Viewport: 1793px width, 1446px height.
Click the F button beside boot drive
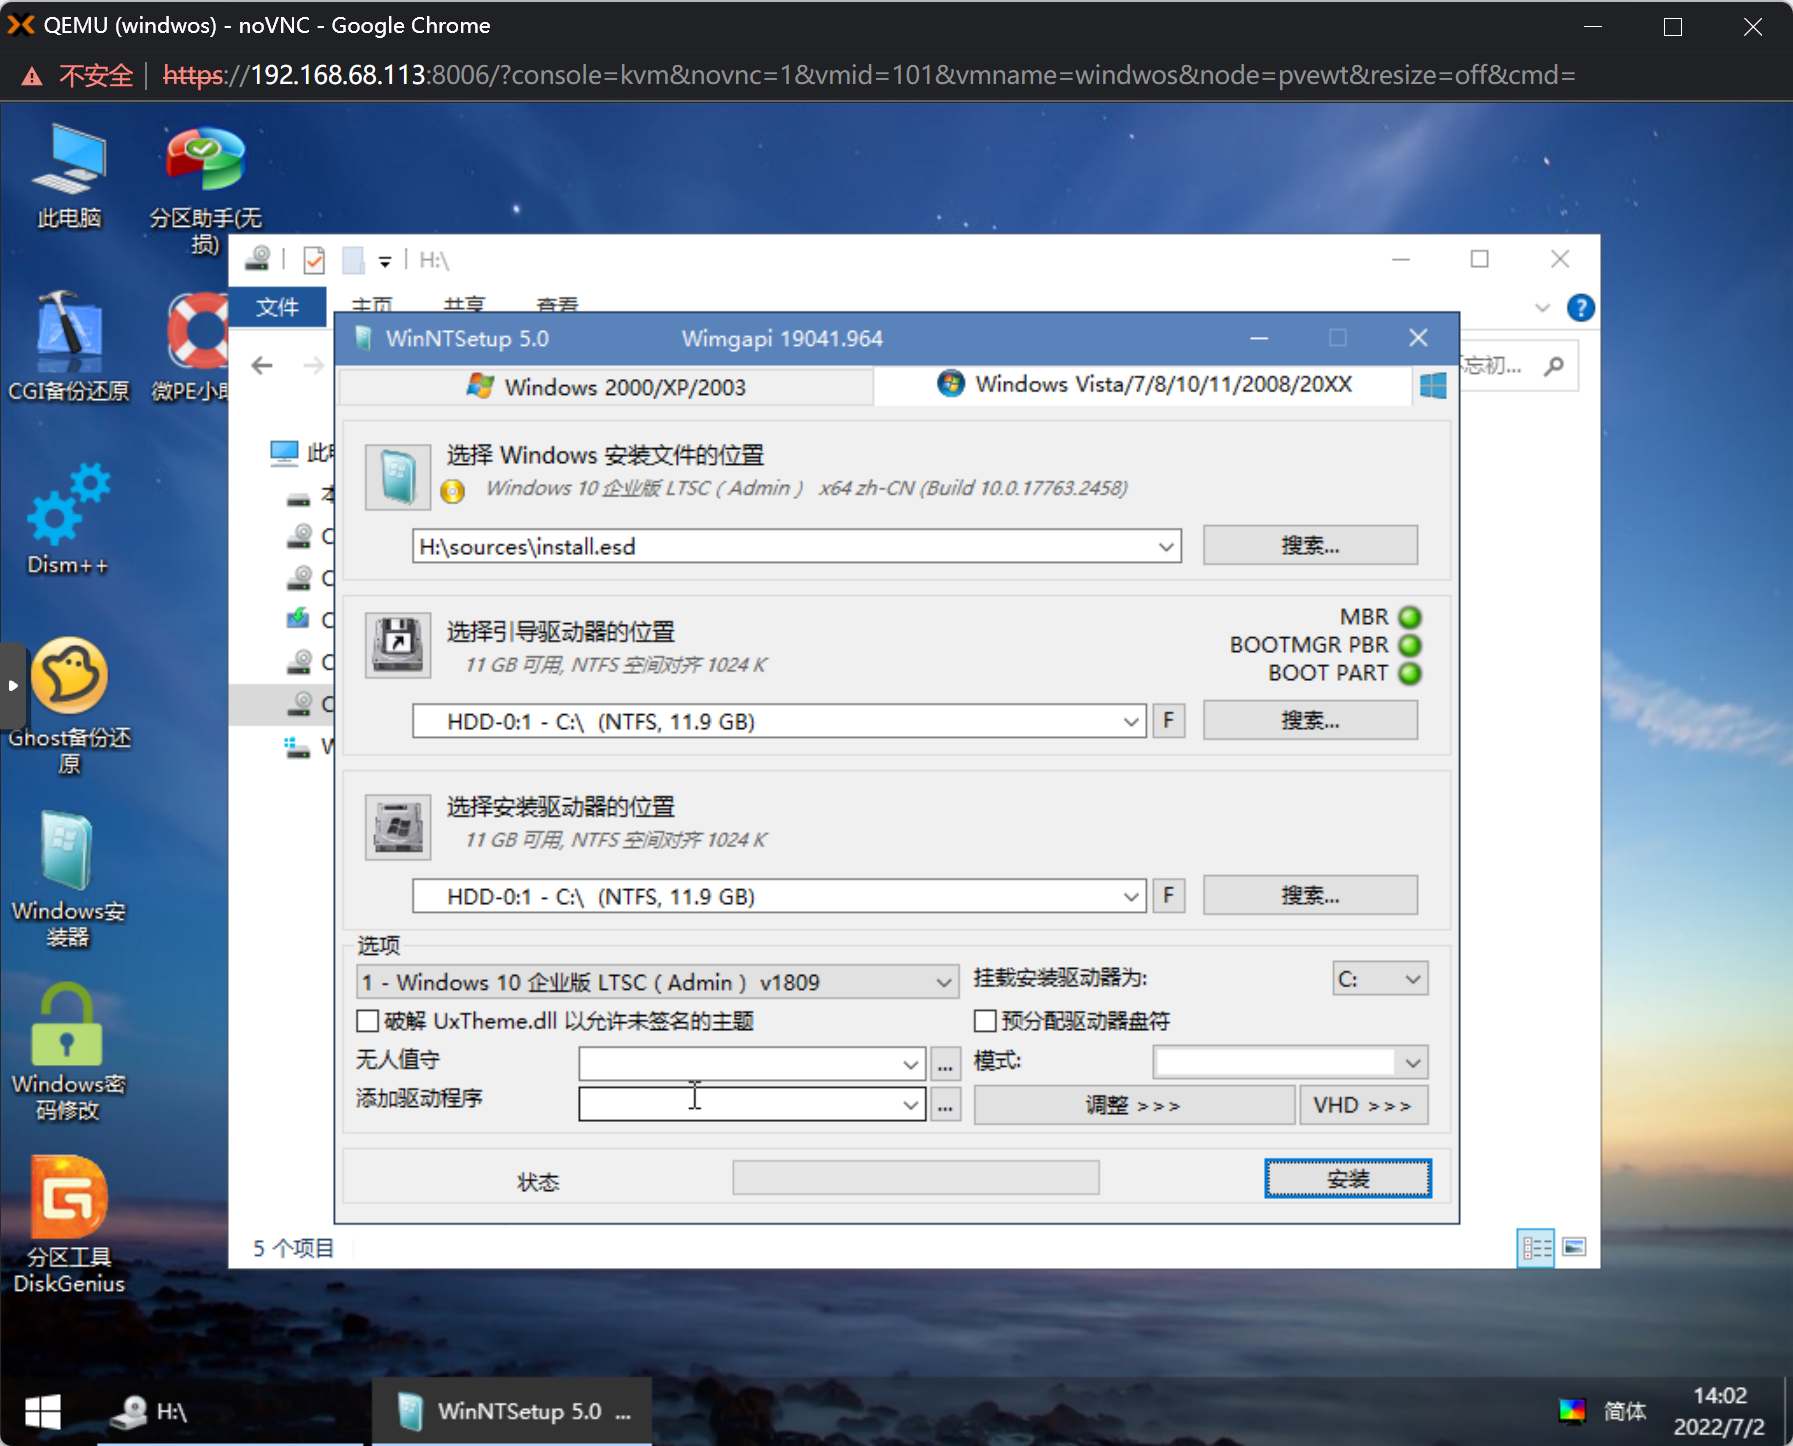coord(1169,721)
